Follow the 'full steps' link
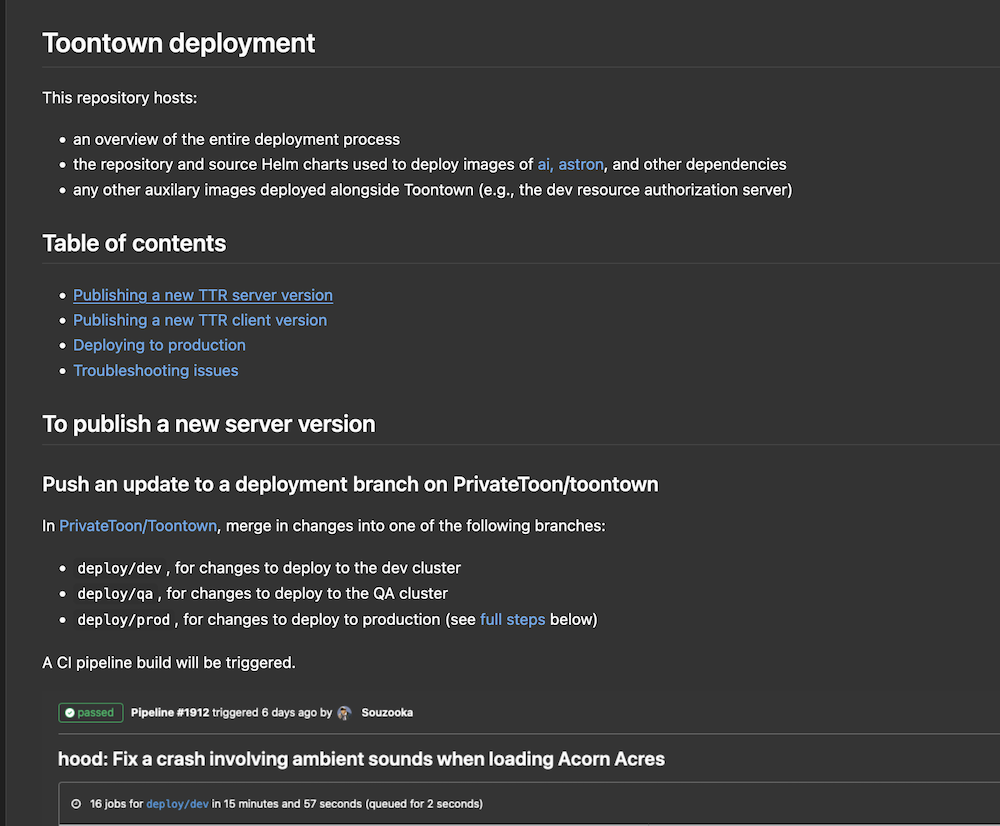Image resolution: width=1000 pixels, height=826 pixels. click(512, 619)
